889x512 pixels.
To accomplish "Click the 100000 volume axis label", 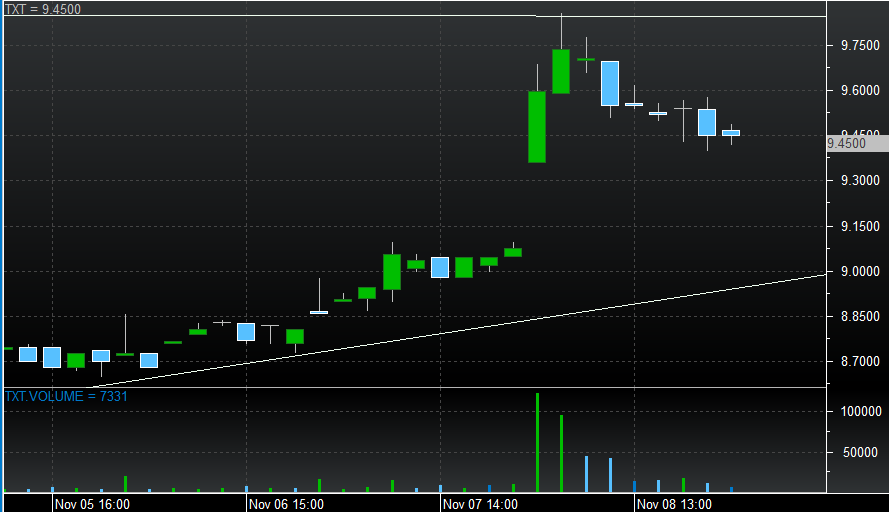I will 859,411.
